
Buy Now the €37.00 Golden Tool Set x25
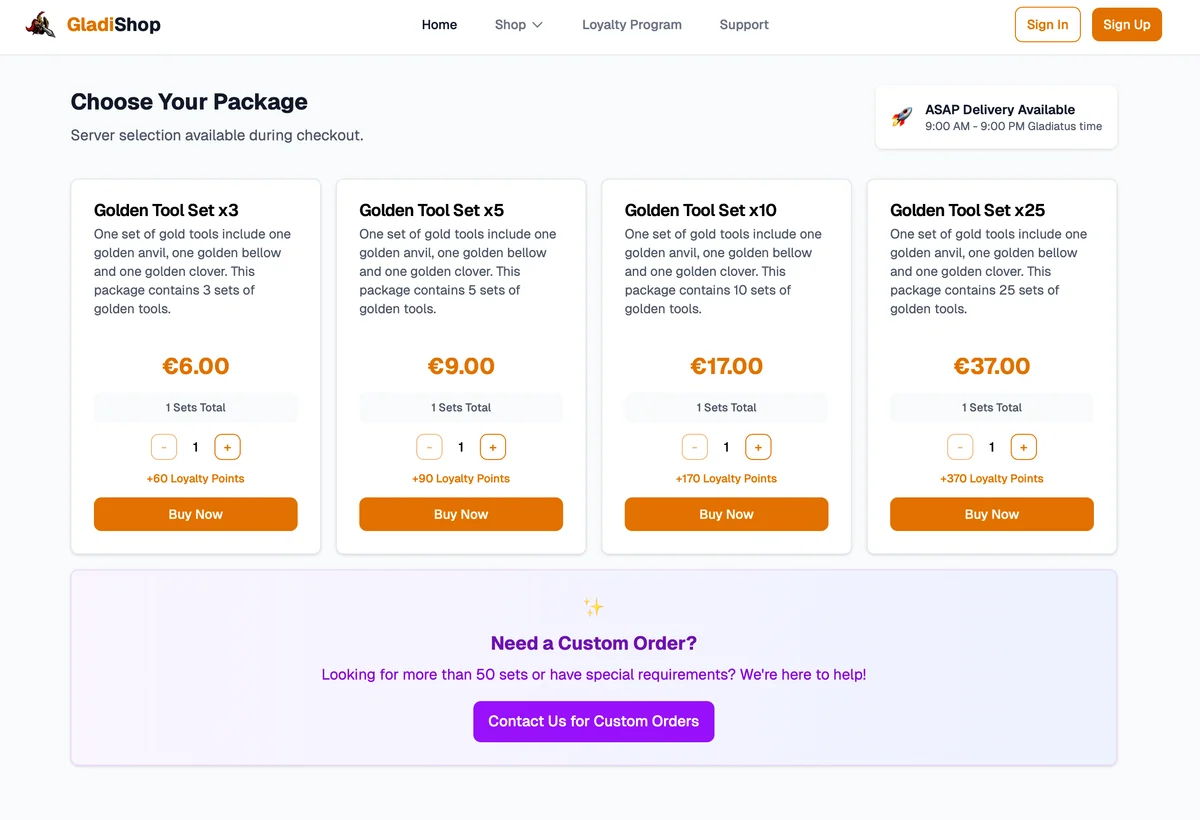coord(992,514)
